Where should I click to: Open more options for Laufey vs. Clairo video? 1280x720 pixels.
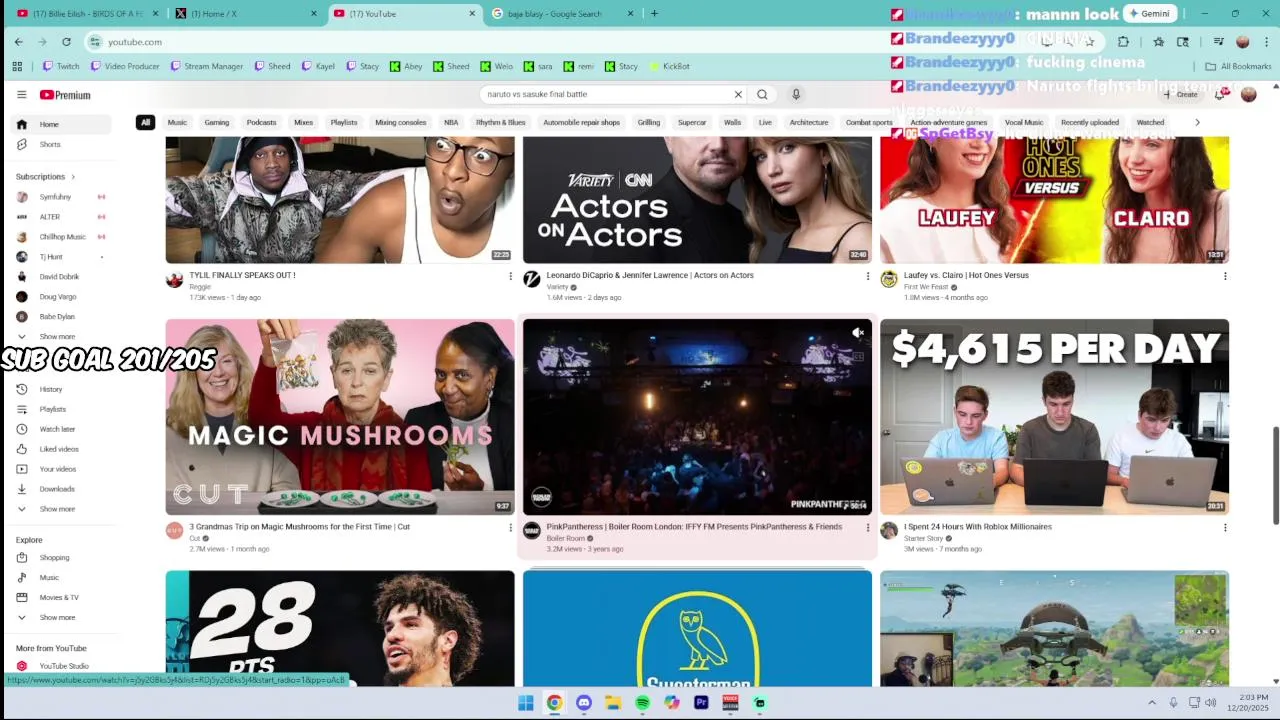[x=1224, y=276]
